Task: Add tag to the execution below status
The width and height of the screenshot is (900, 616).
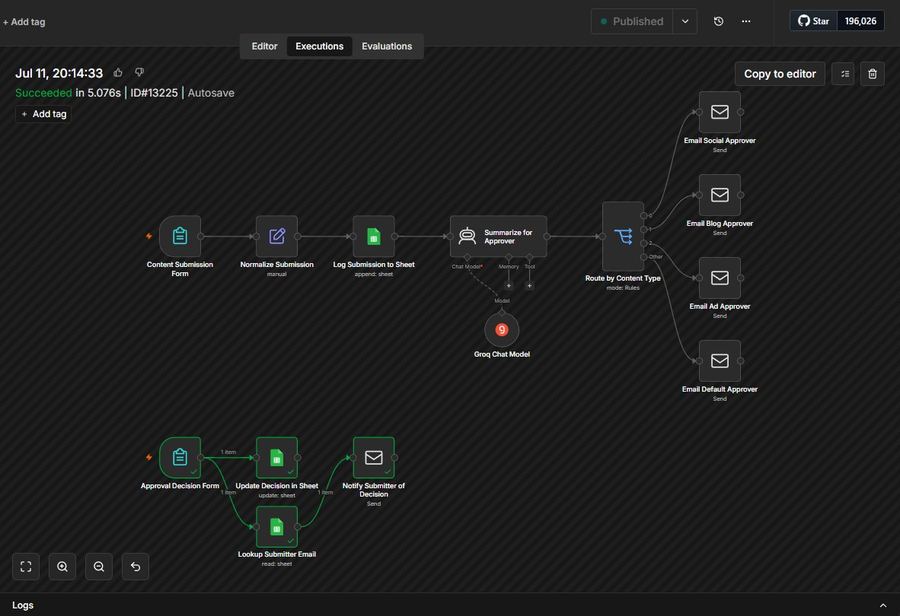Action: click(43, 114)
